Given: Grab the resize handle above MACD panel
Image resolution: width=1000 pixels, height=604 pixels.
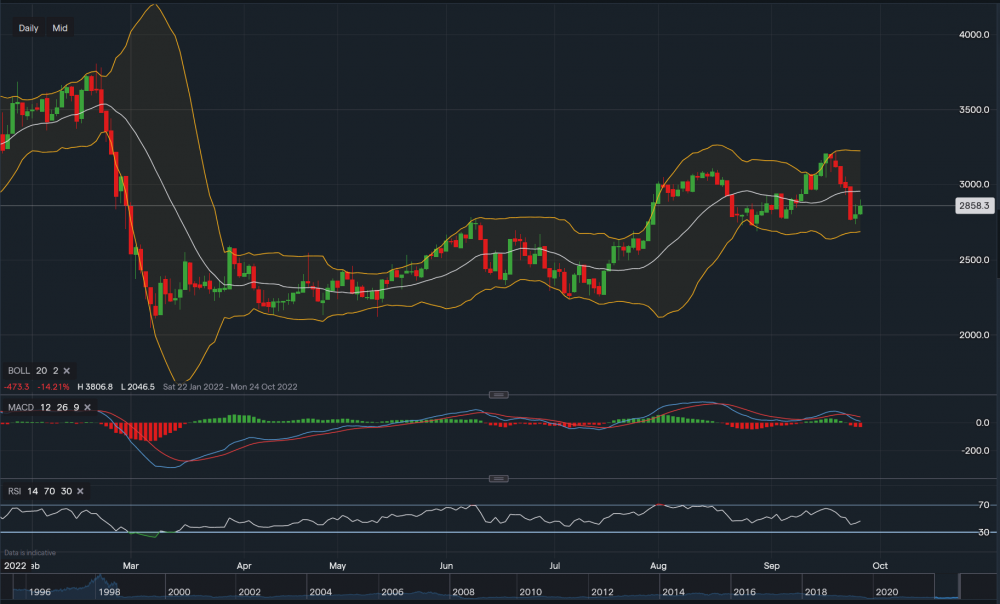Looking at the screenshot, I should tap(493, 395).
